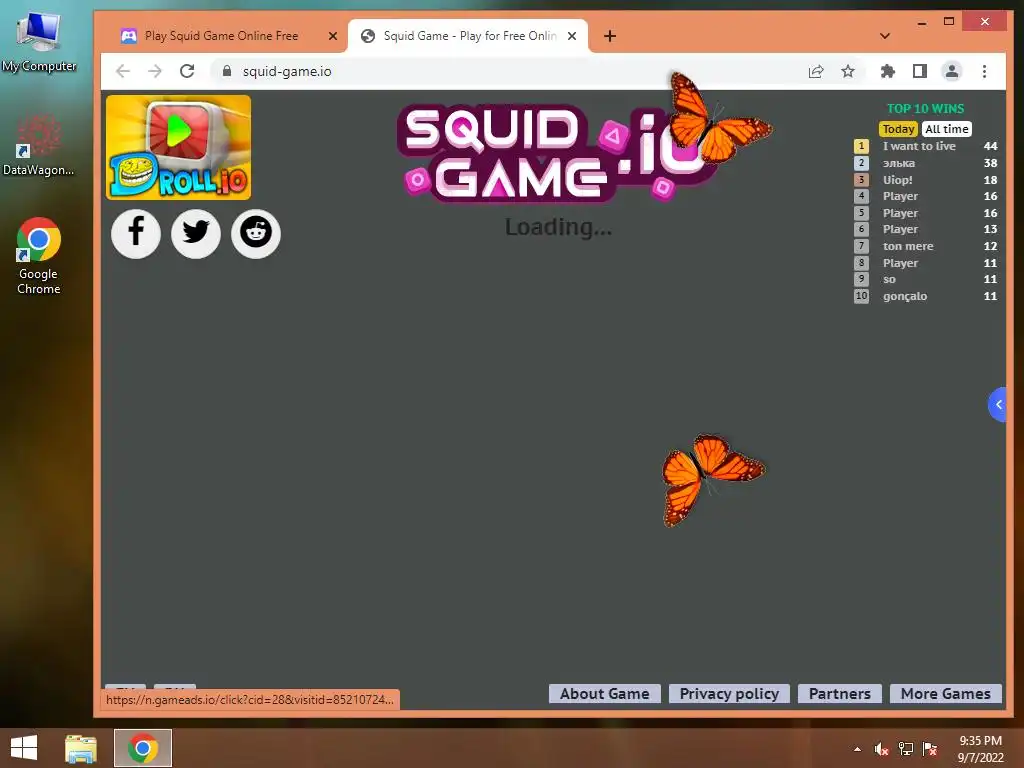Go back to previous page
The height and width of the screenshot is (768, 1024).
[123, 71]
